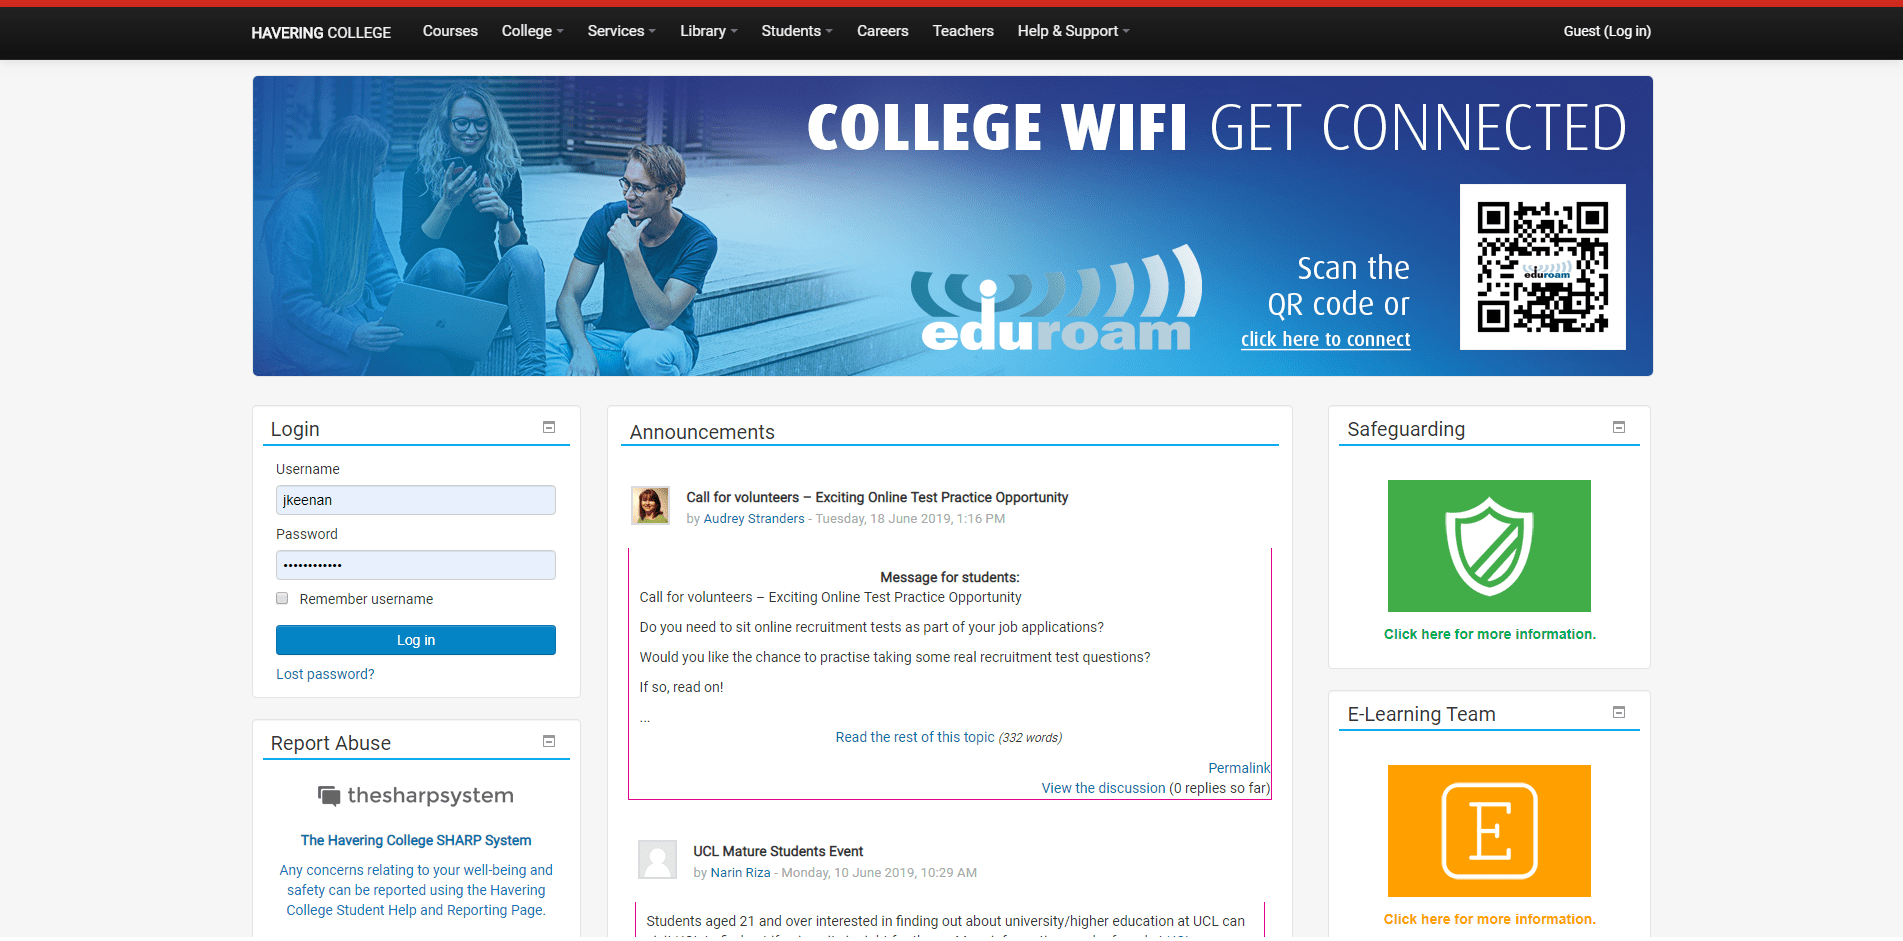Collapse the Report Abuse block
Screen dimensions: 1903x941
click(x=549, y=741)
